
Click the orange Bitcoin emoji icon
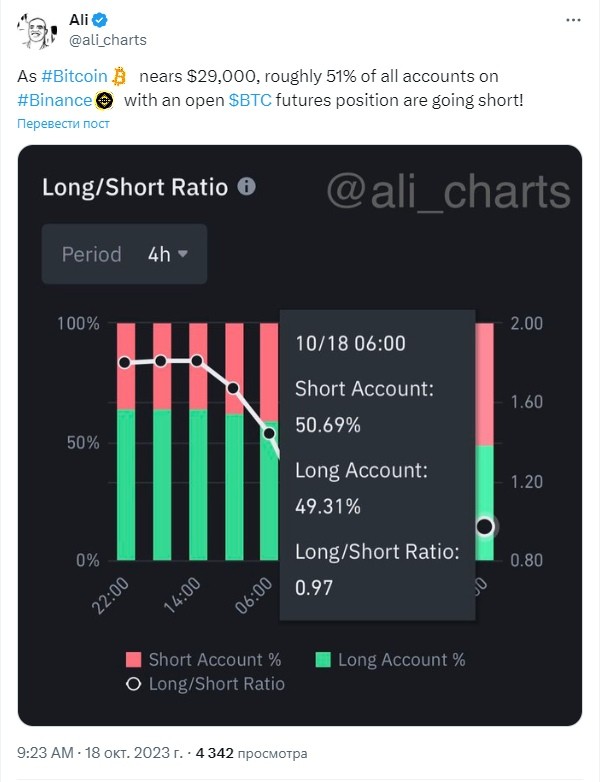(119, 76)
